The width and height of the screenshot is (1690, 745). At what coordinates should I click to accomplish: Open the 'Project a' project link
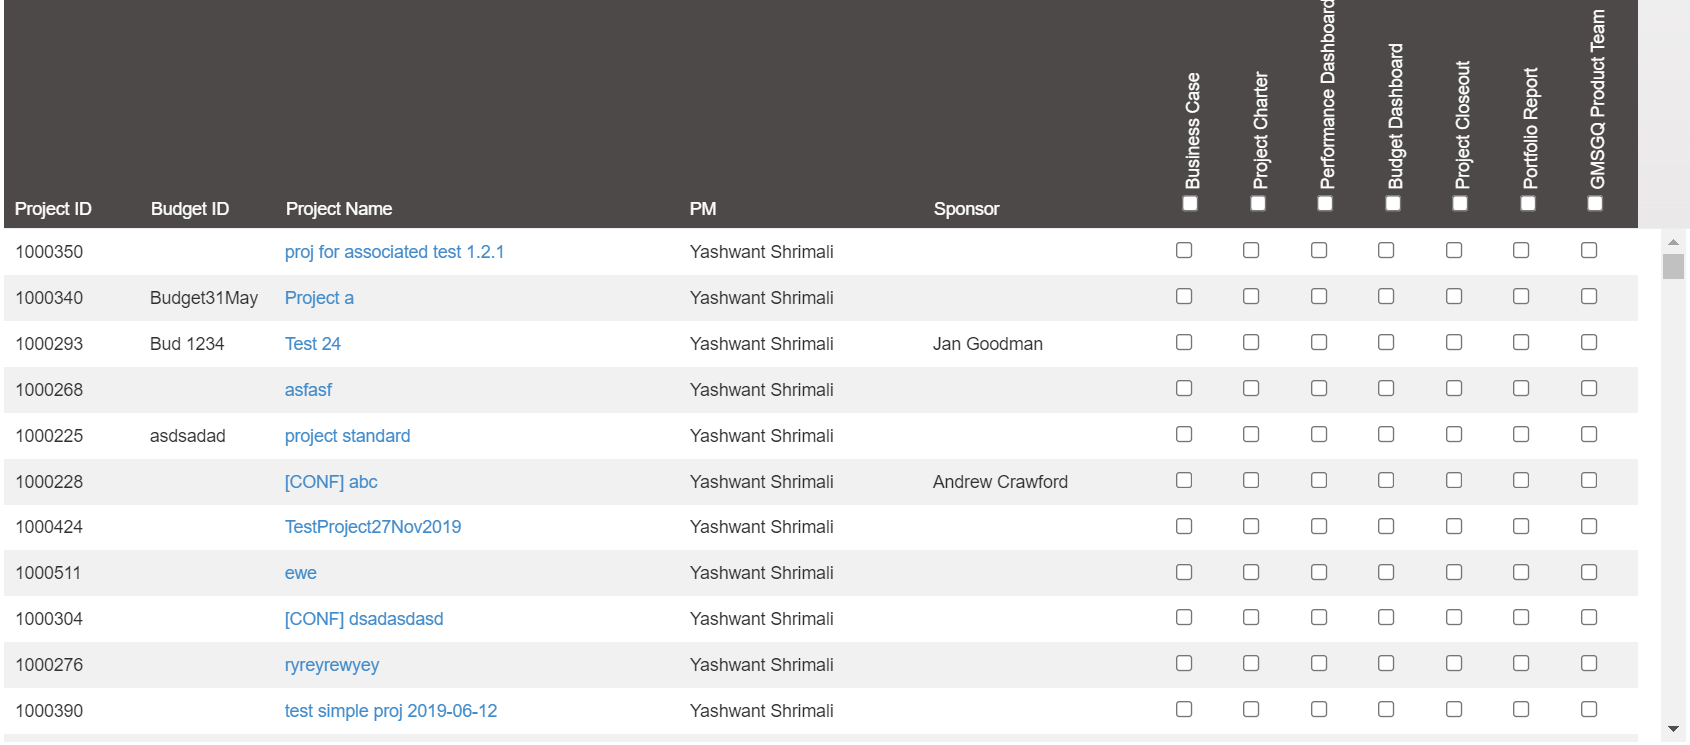(319, 298)
